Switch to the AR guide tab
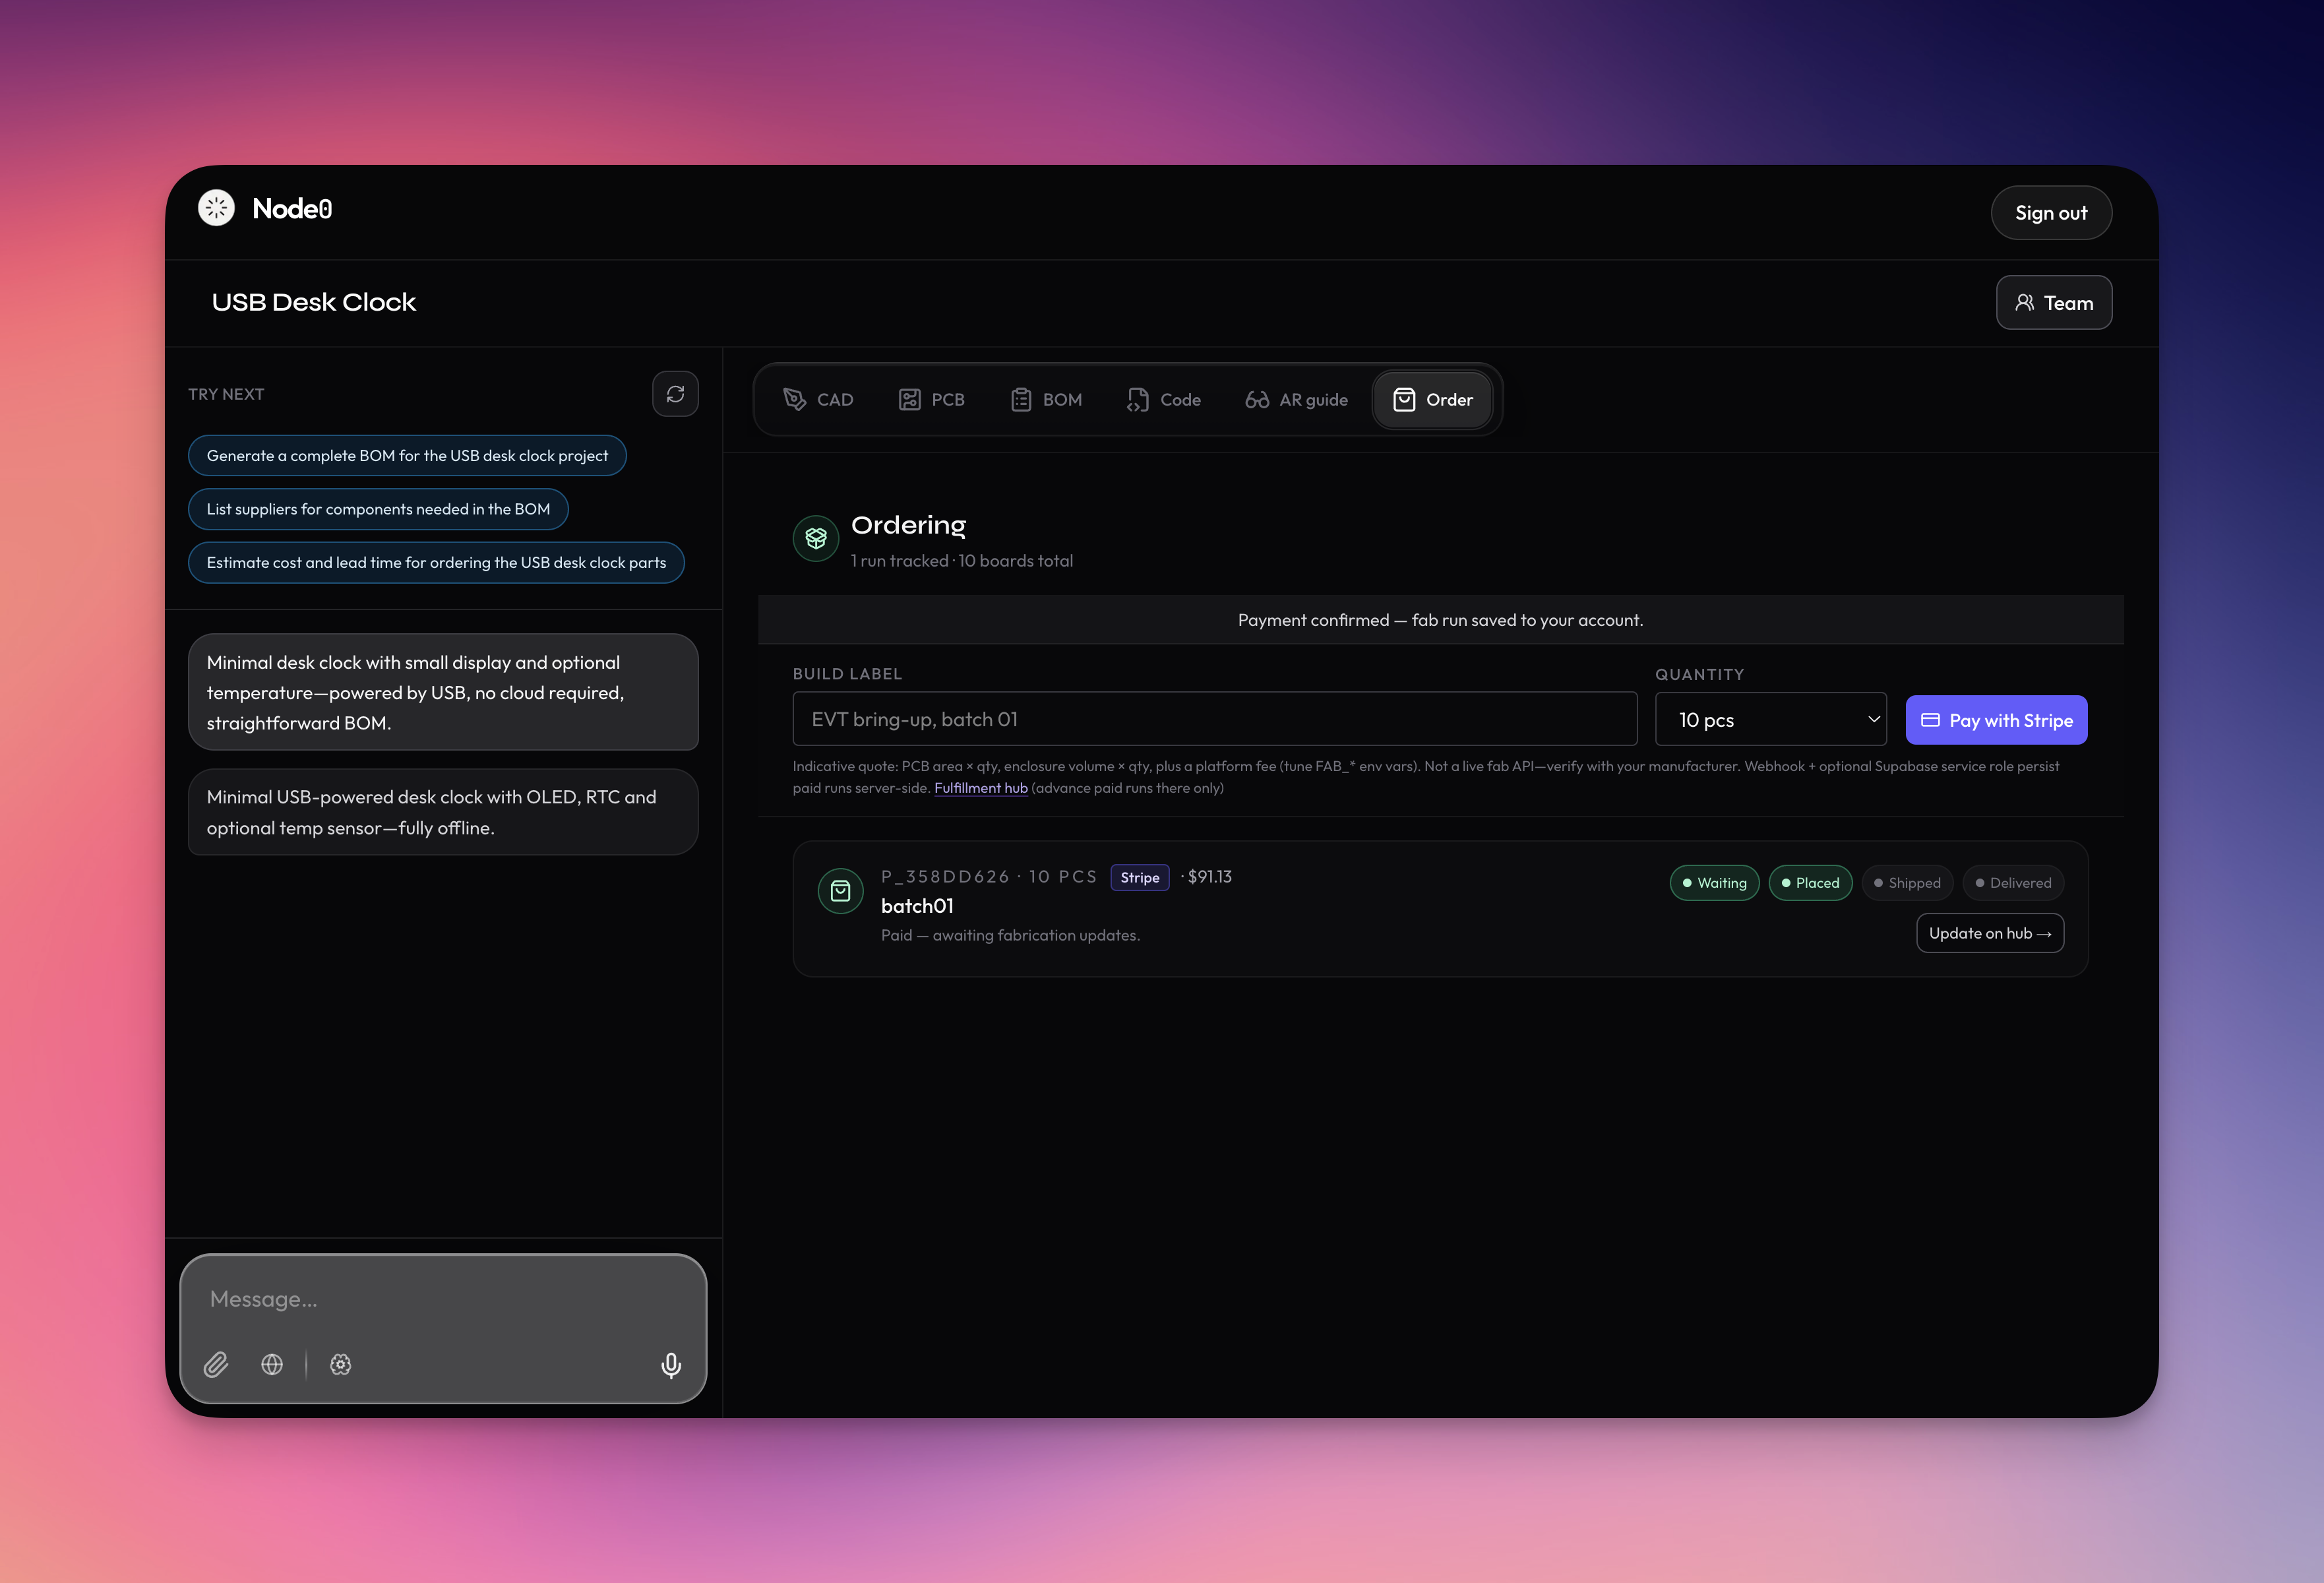The height and width of the screenshot is (1583, 2324). coord(1296,400)
